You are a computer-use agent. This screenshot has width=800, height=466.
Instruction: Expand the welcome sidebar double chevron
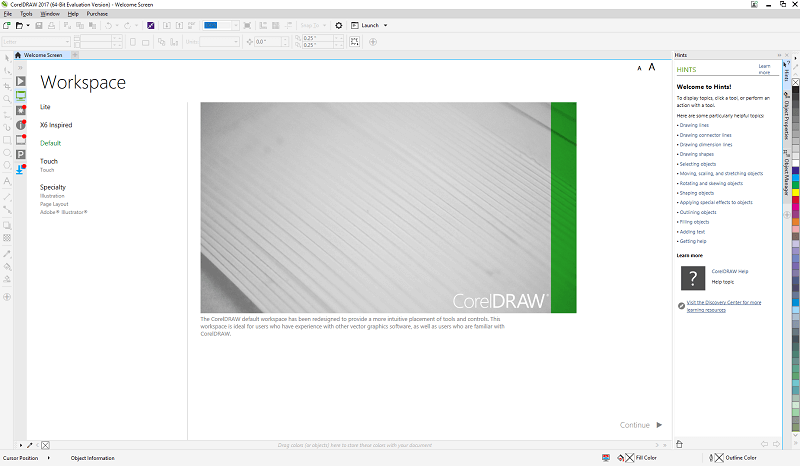(20, 67)
